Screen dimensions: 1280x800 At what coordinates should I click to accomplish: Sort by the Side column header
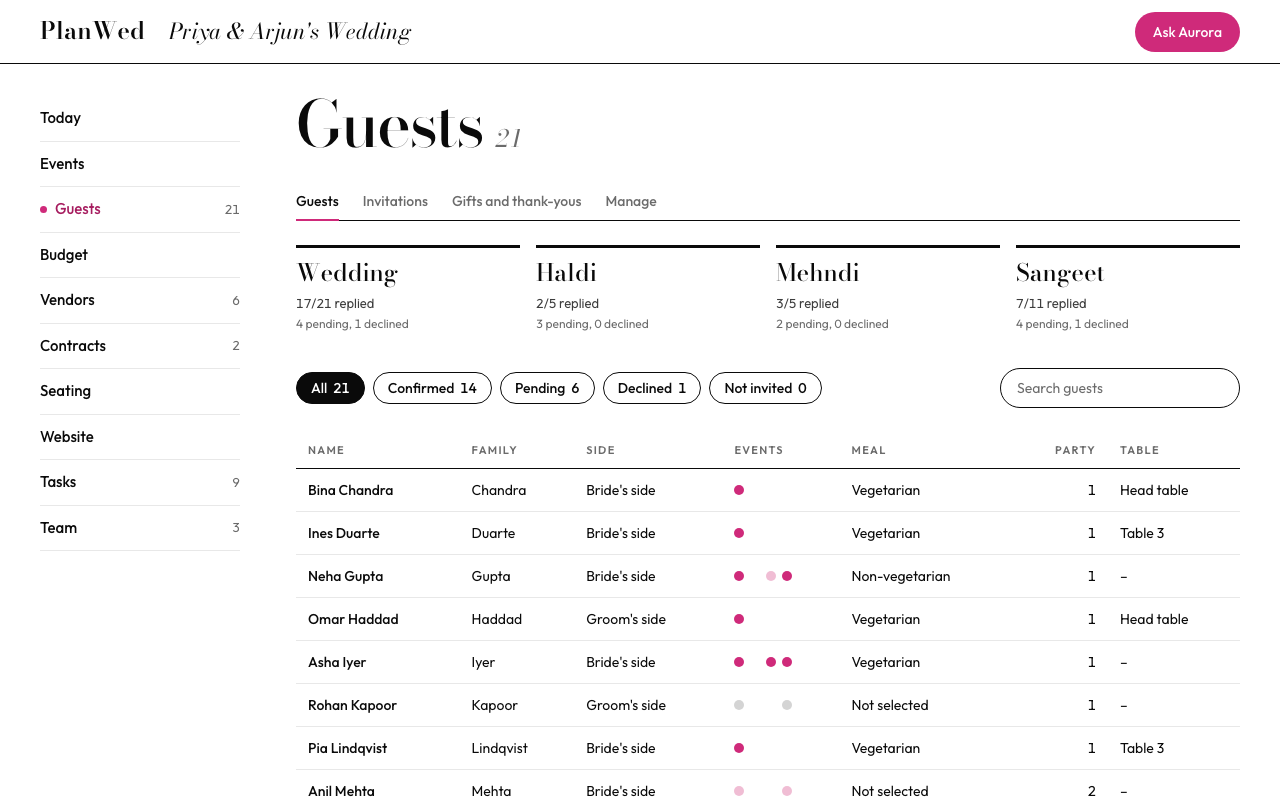[x=600, y=450]
